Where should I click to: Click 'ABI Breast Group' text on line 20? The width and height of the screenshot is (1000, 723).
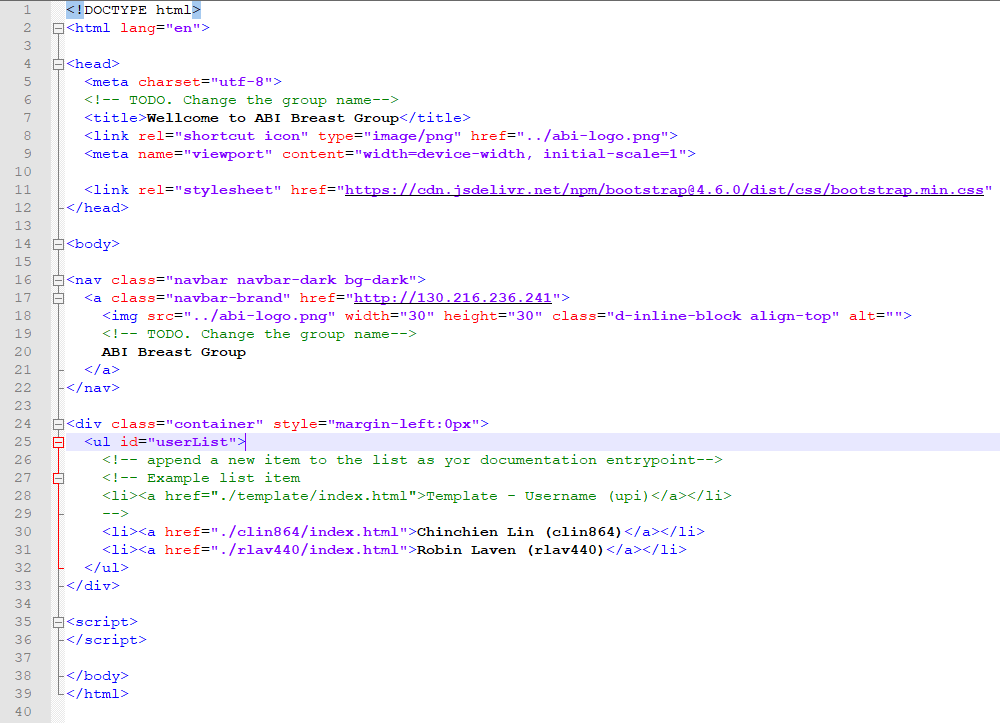[173, 352]
